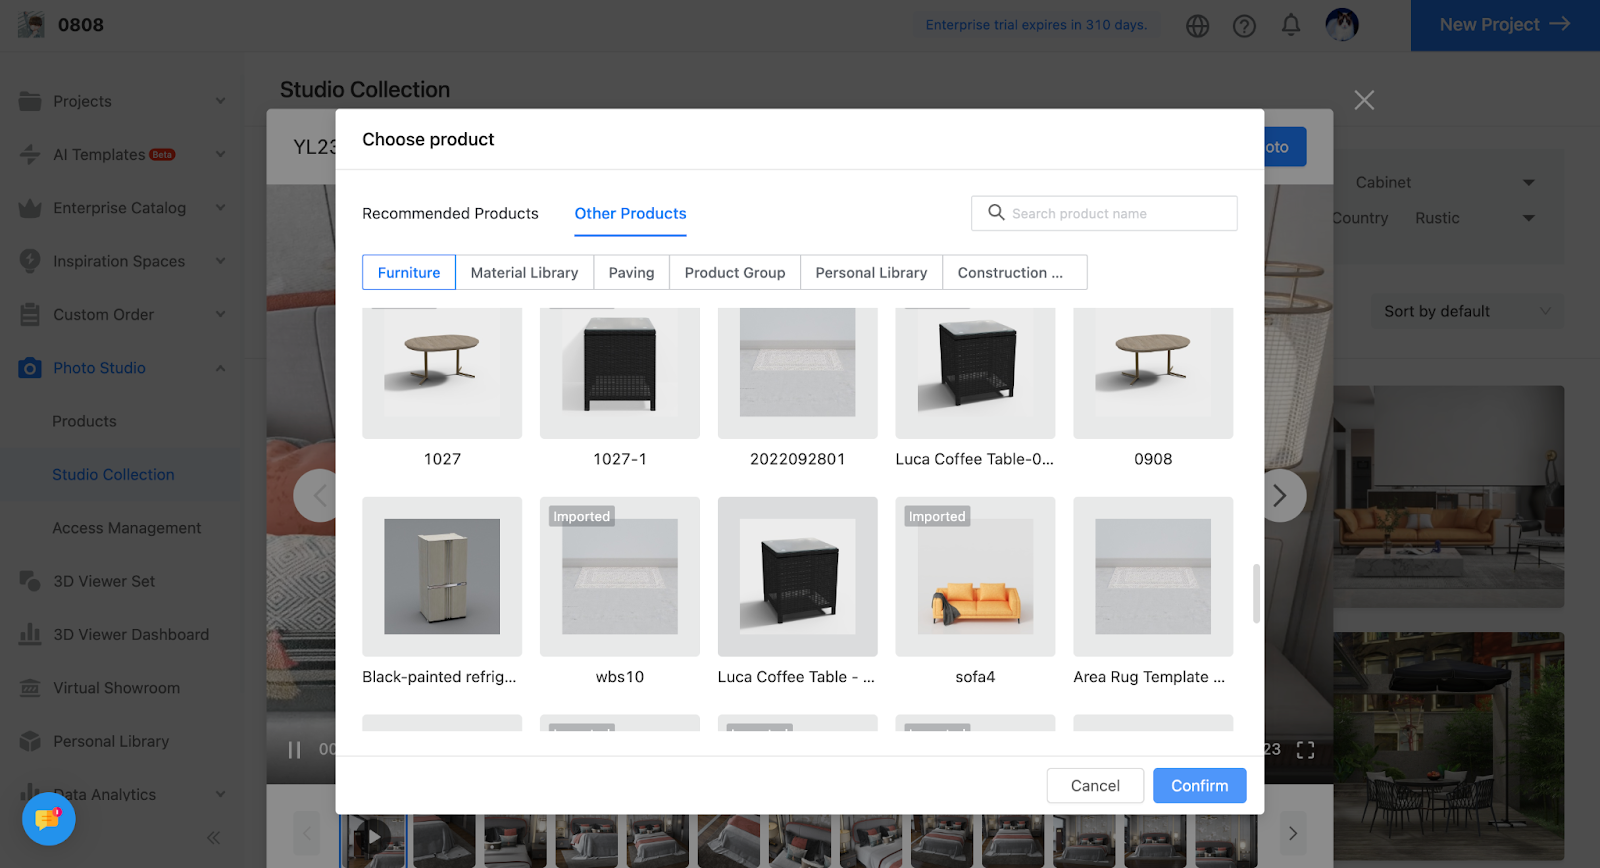Go to the next image arrow
The image size is (1600, 868).
point(1280,496)
